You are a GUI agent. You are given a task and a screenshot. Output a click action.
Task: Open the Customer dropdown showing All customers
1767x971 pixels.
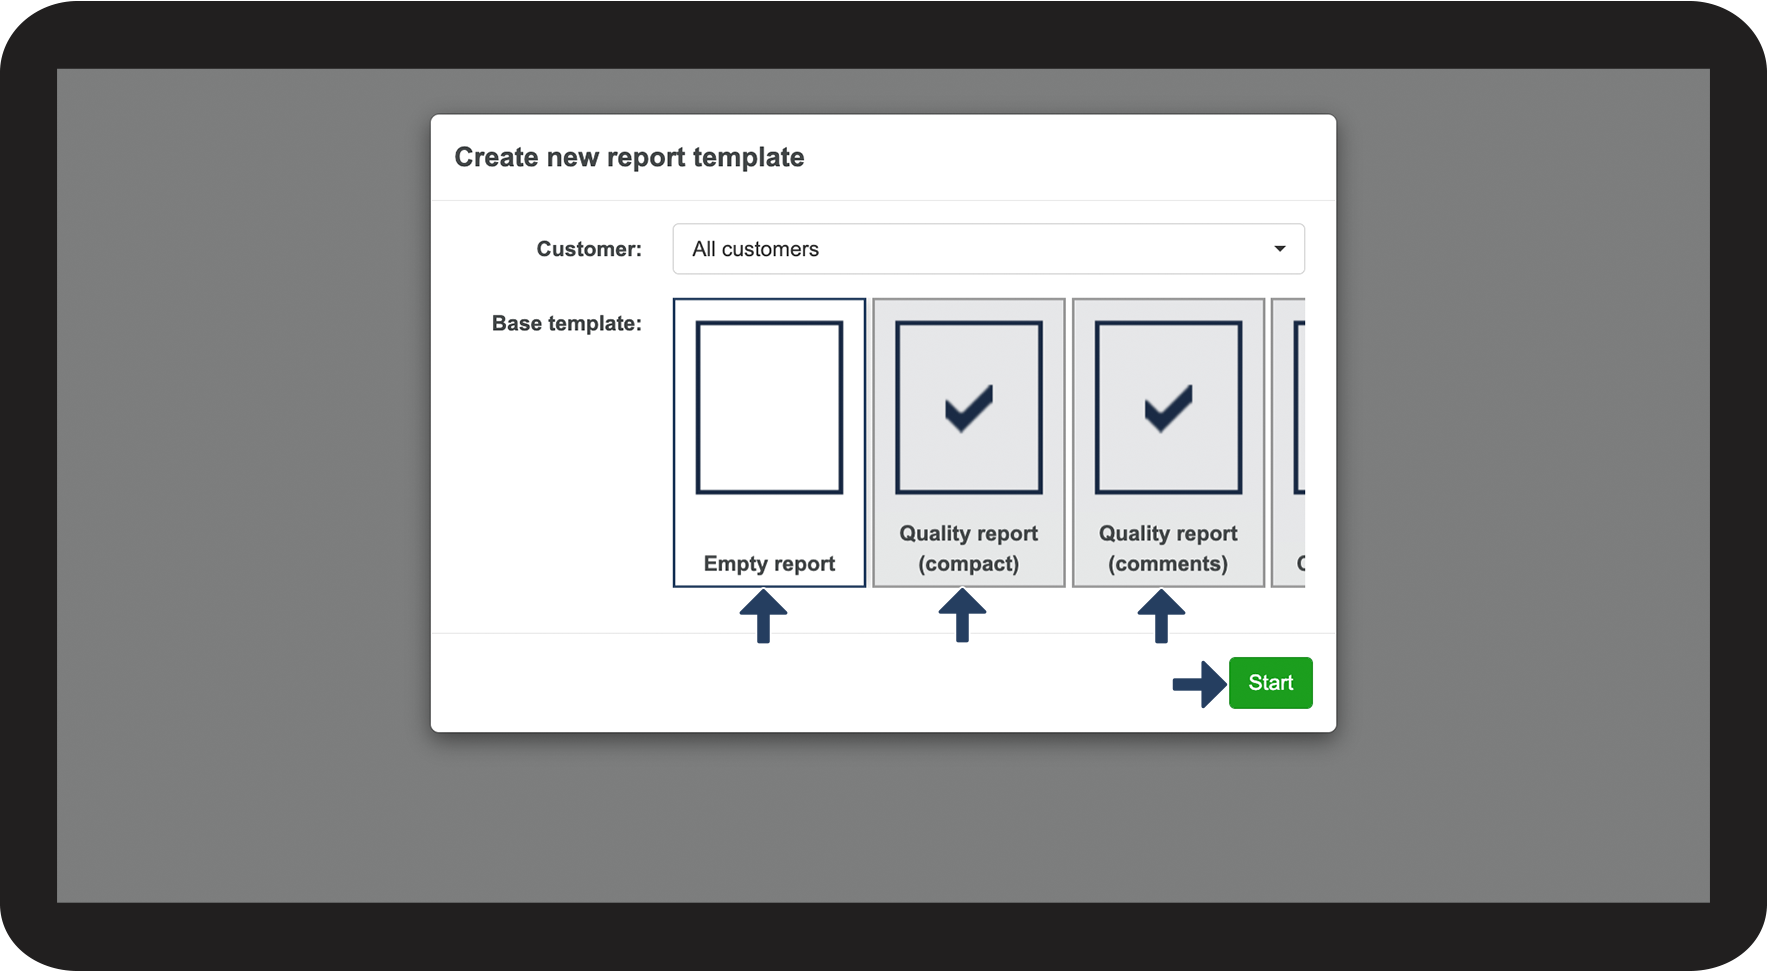coord(988,249)
